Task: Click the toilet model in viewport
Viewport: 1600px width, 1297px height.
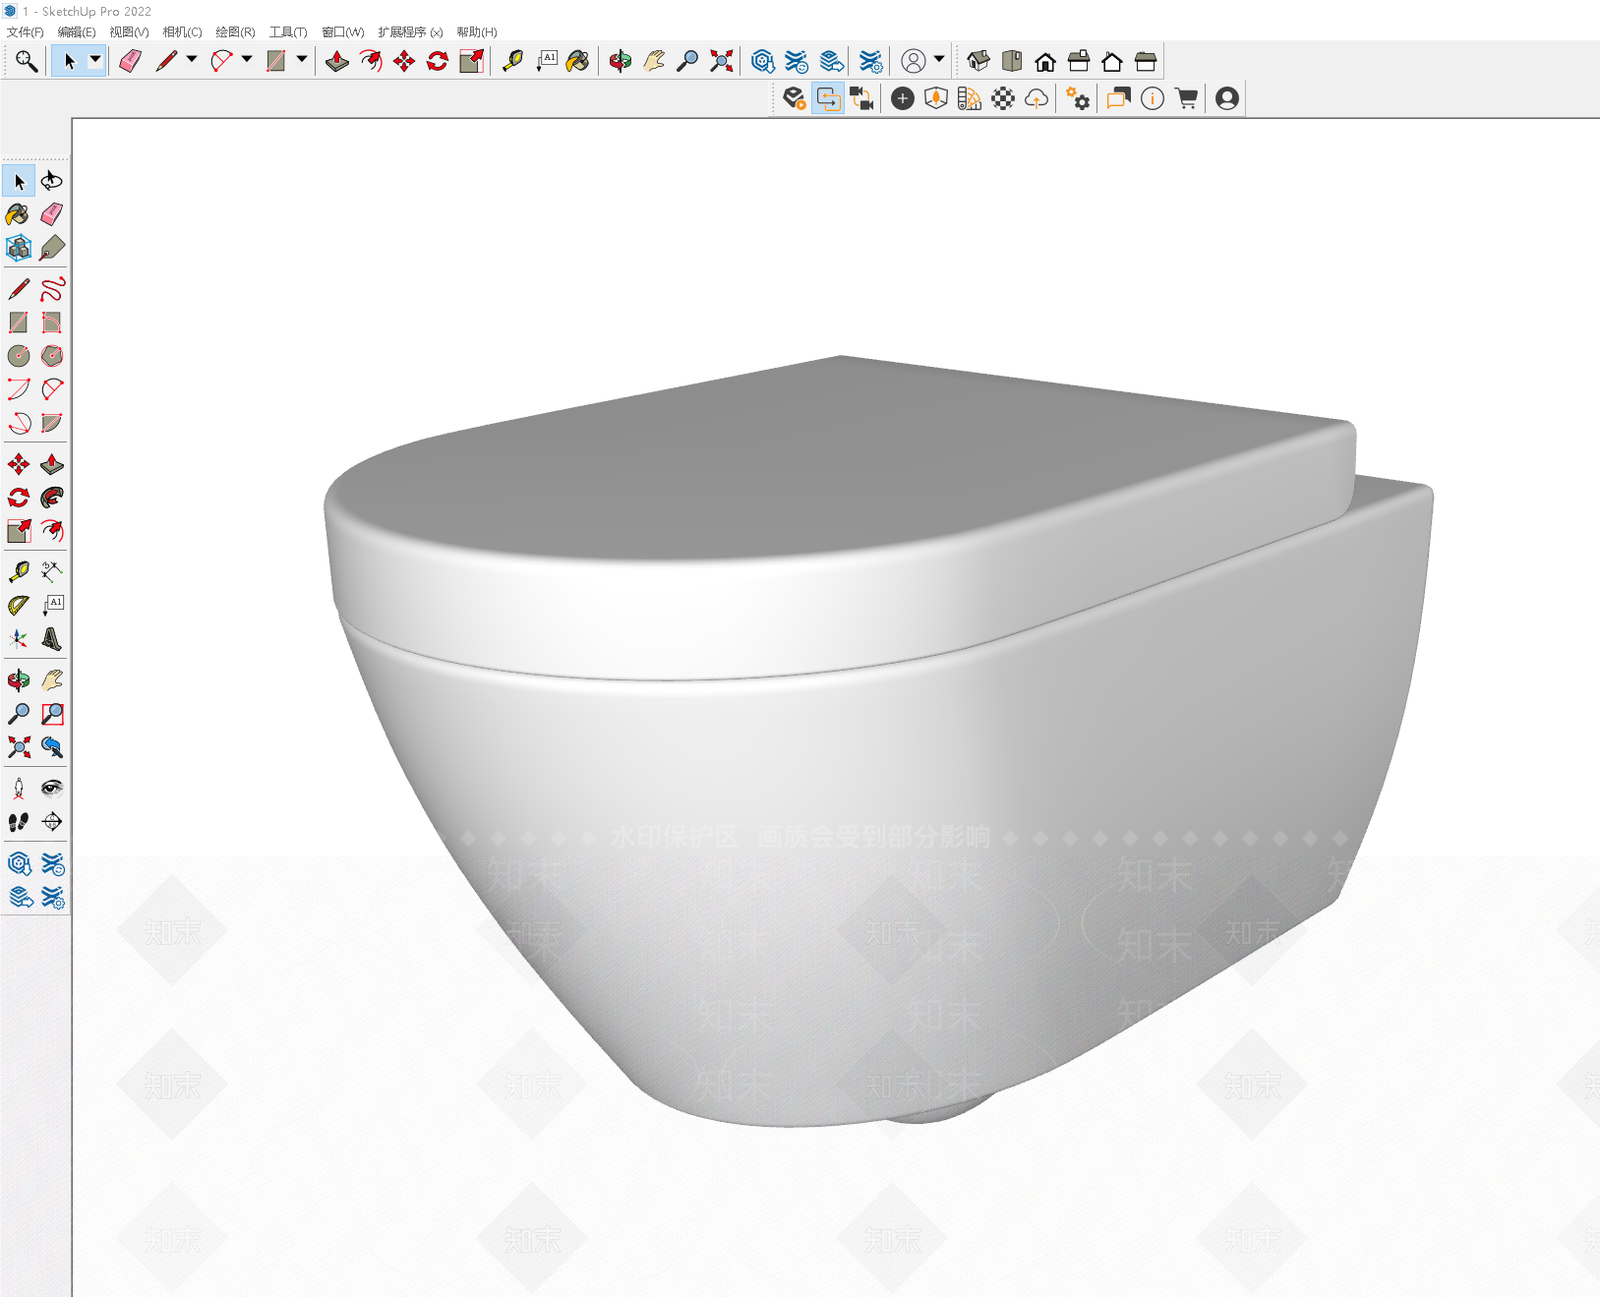Action: pyautogui.click(x=880, y=740)
